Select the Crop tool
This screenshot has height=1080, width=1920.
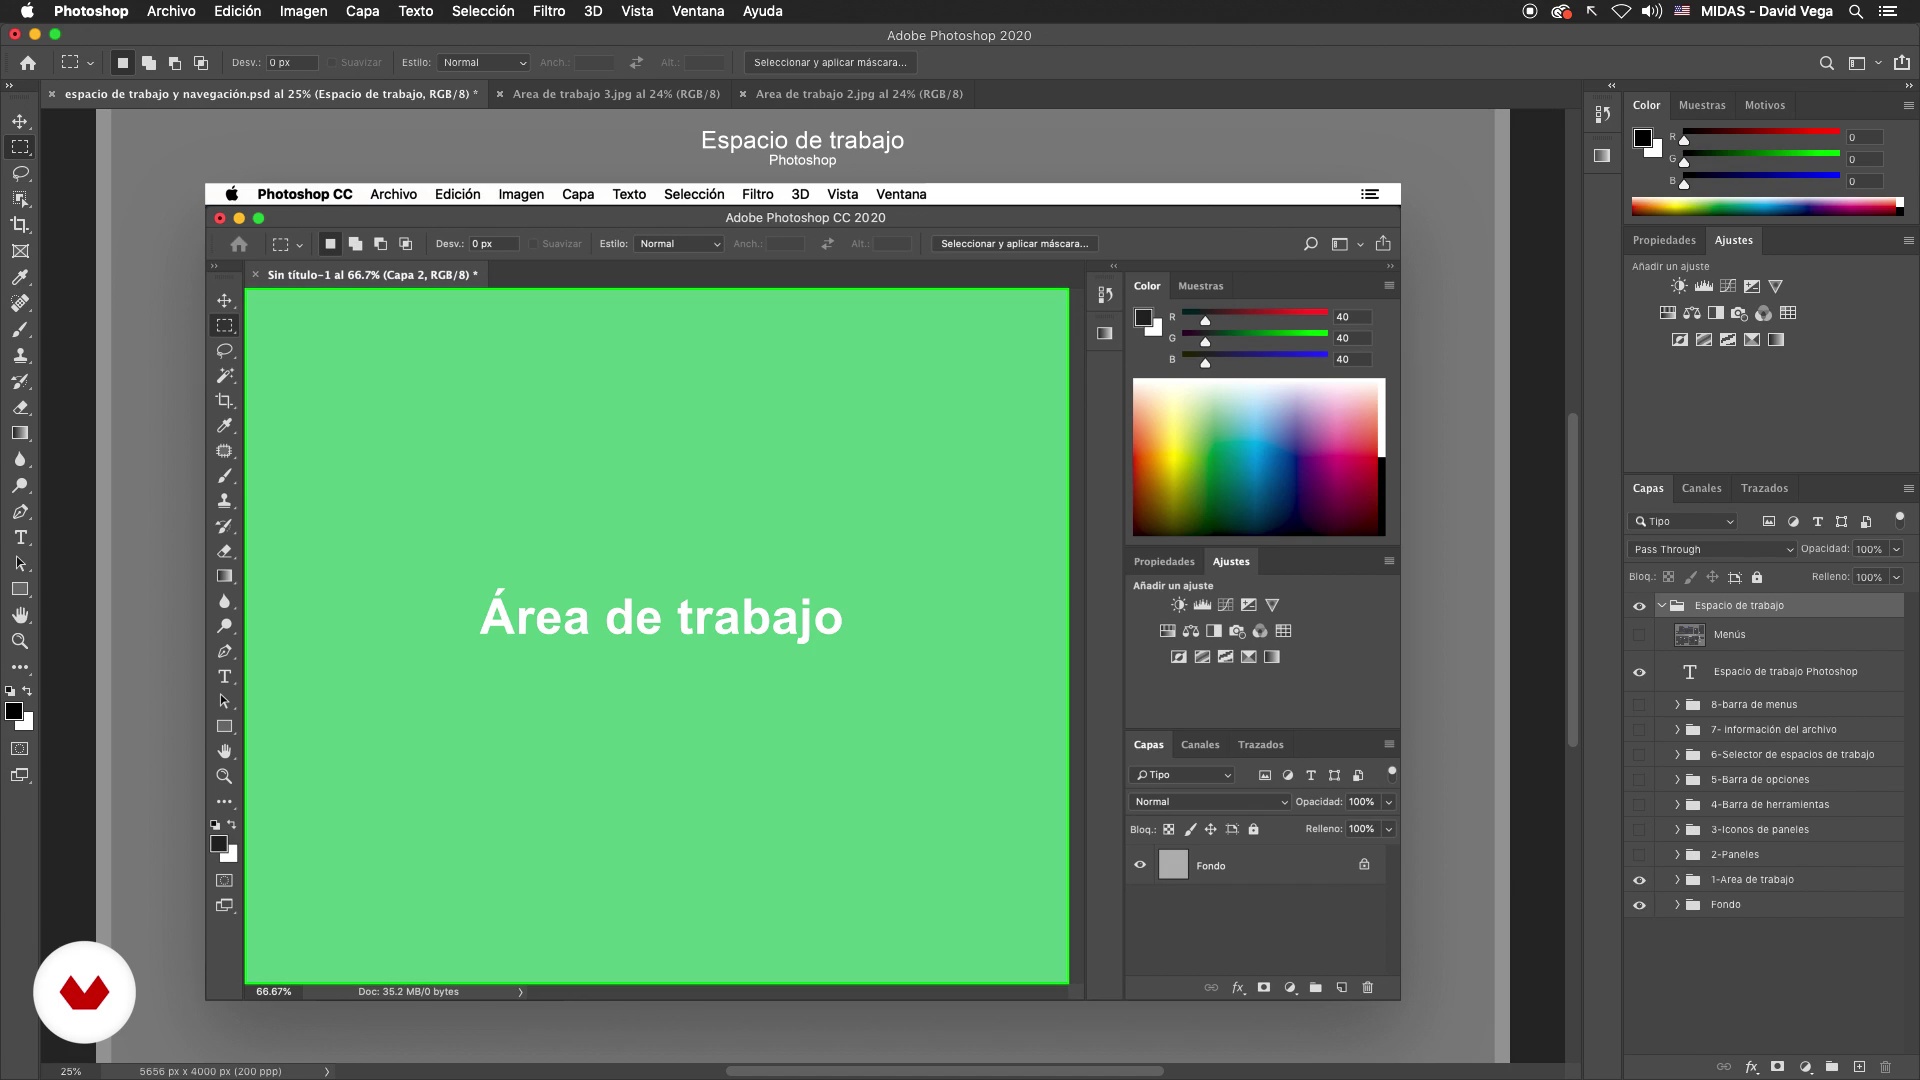tap(20, 225)
